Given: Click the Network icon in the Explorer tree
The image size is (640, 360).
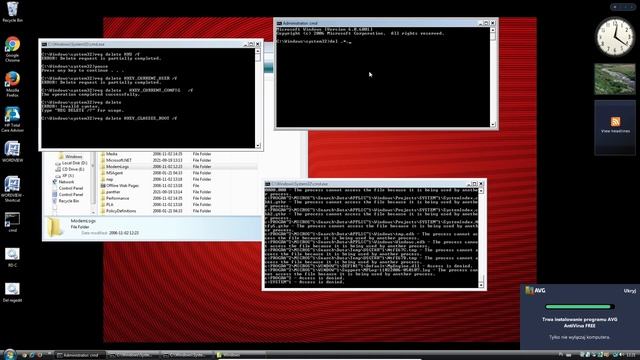Looking at the screenshot, I should (55, 182).
